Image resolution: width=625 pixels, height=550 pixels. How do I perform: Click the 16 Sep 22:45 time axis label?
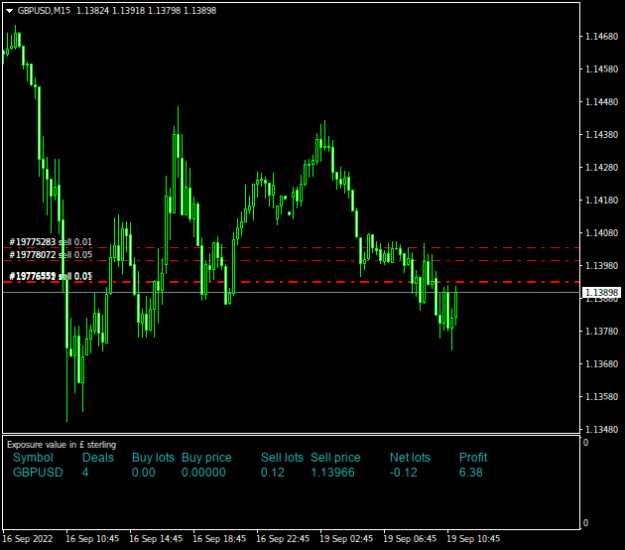tap(283, 539)
